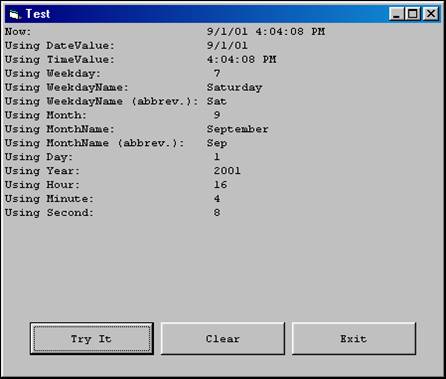The image size is (446, 379).
Task: Click the Clear button
Action: coord(223,338)
